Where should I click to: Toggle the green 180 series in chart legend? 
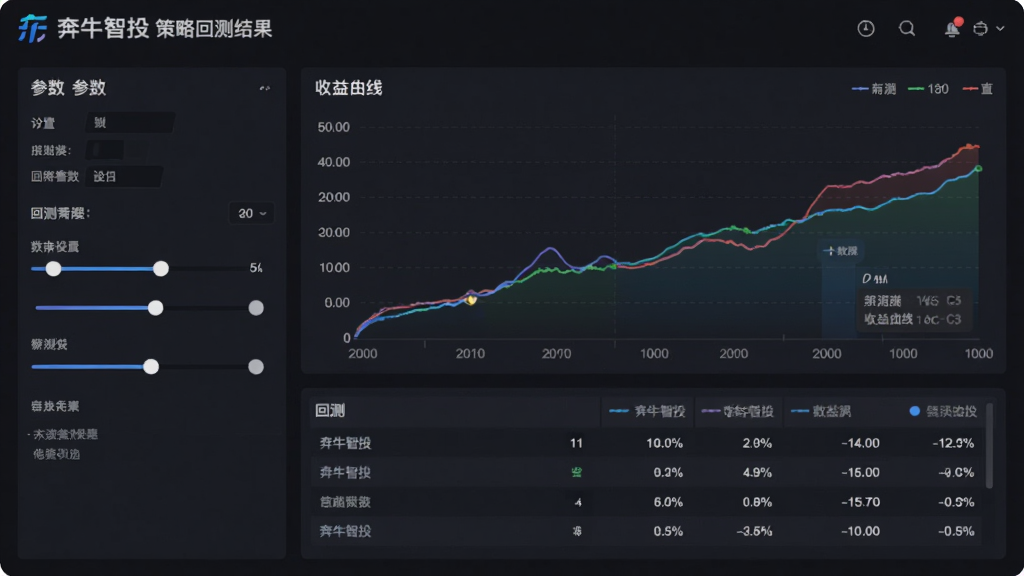pyautogui.click(x=928, y=89)
